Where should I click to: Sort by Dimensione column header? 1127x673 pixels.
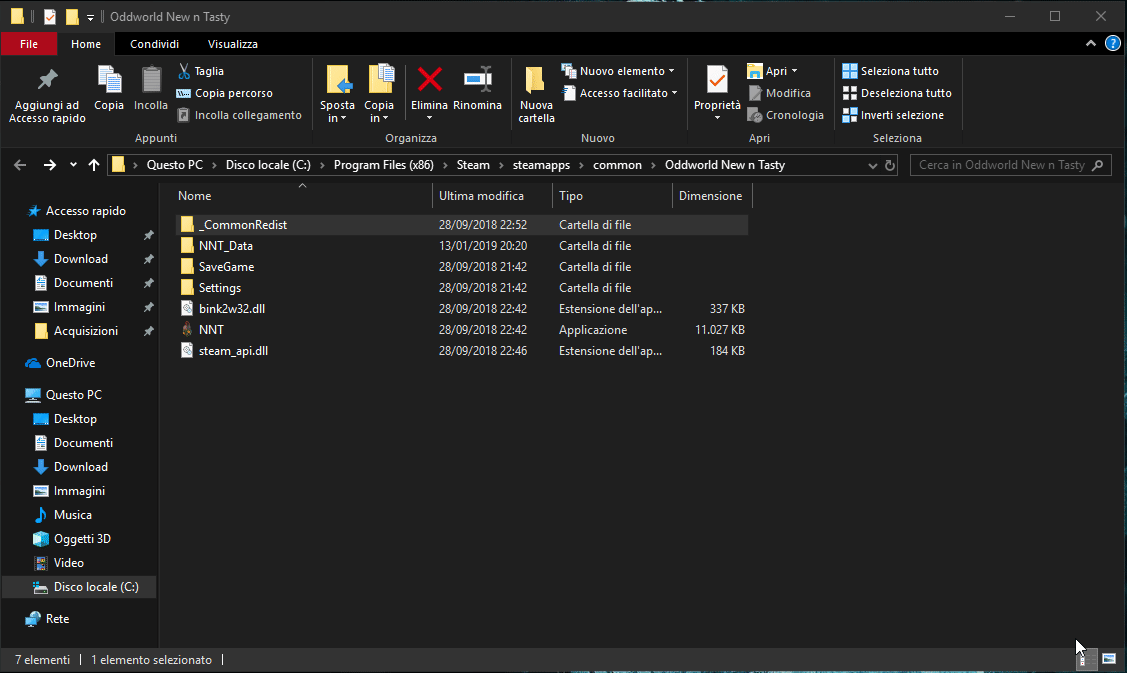coord(712,196)
